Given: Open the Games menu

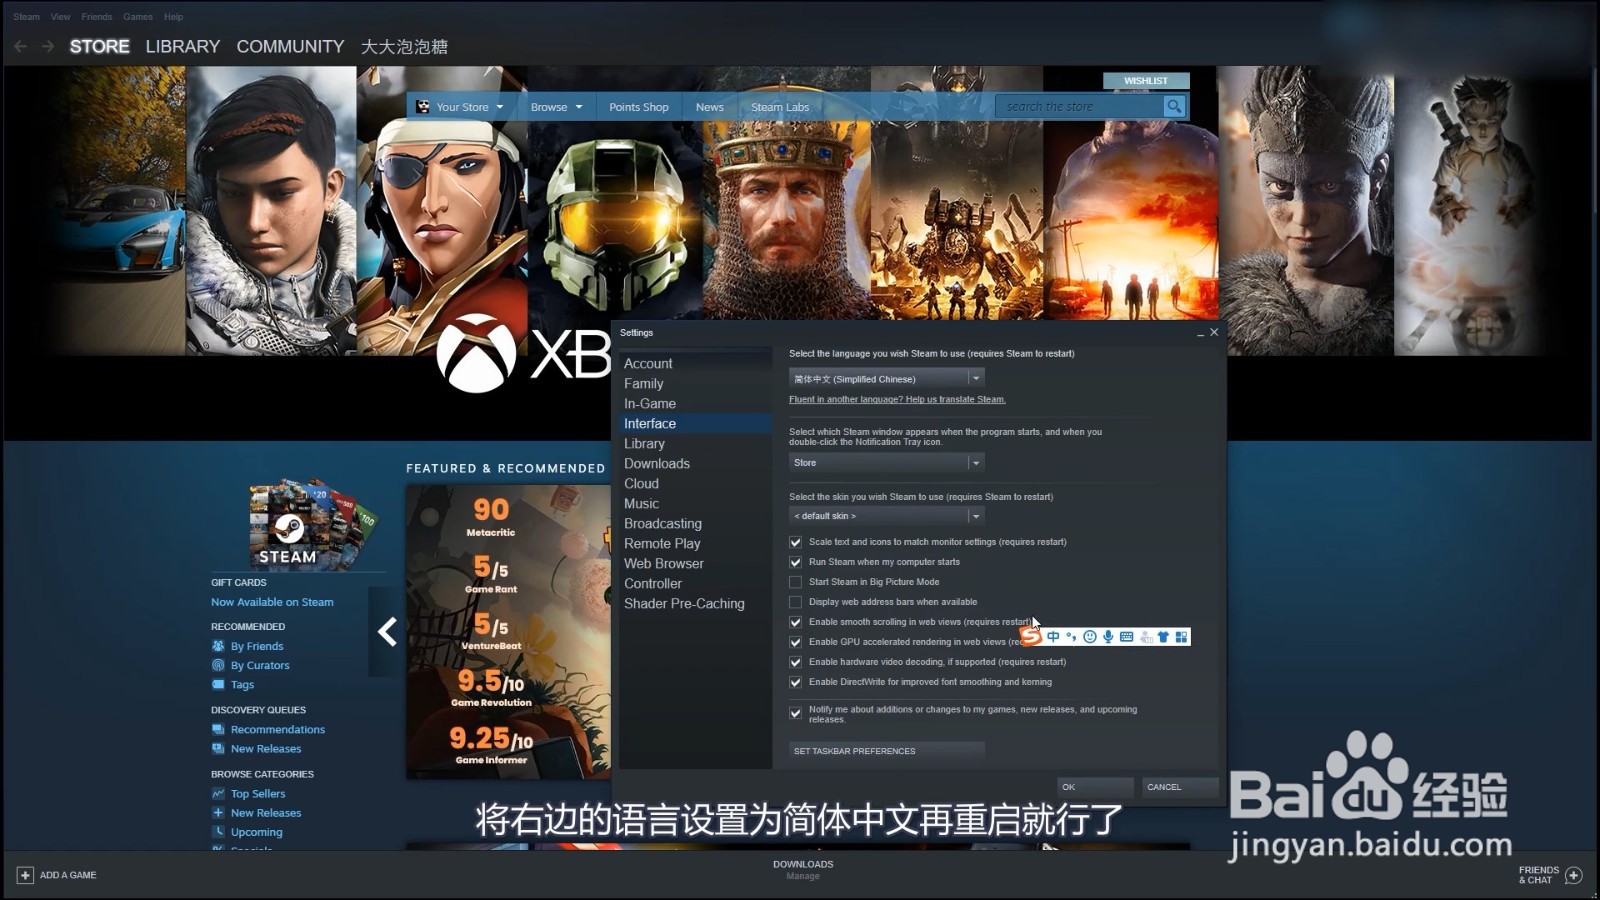Looking at the screenshot, I should (138, 17).
